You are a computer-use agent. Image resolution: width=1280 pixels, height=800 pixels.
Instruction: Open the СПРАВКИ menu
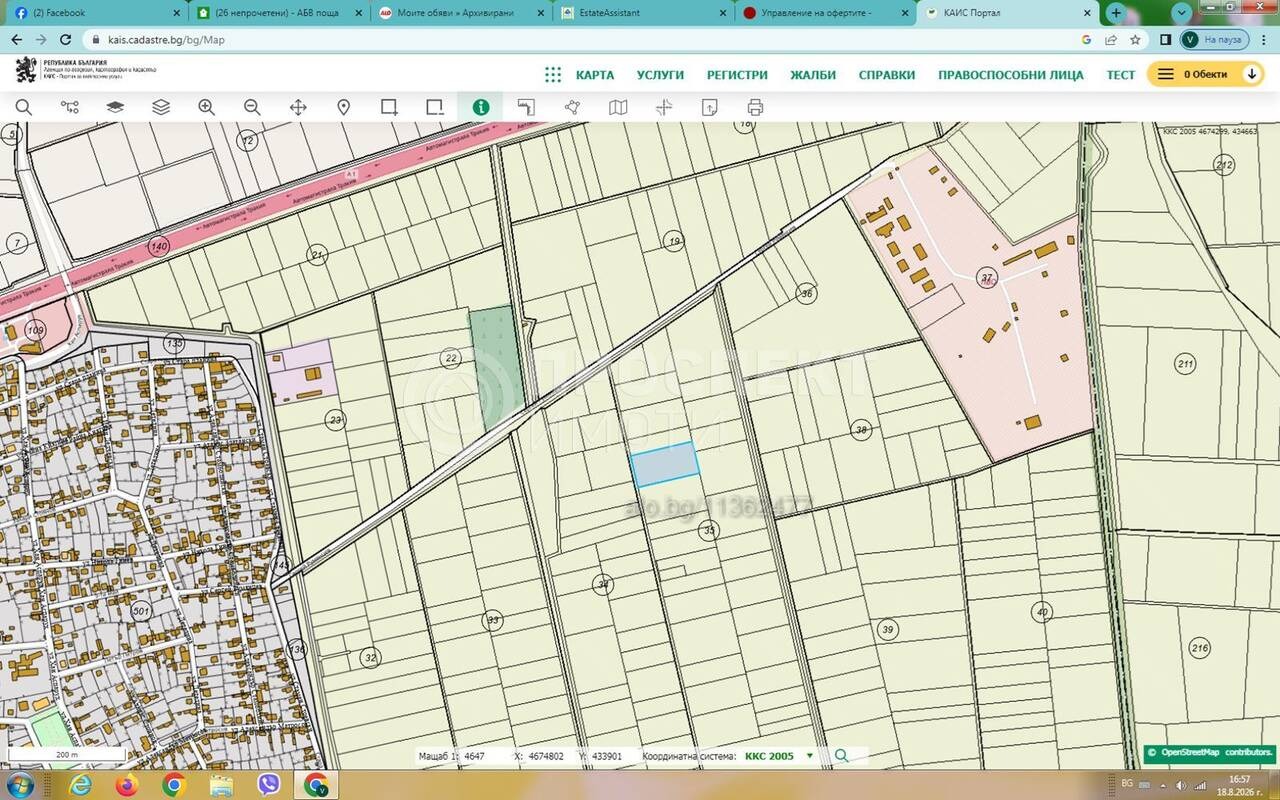[887, 75]
